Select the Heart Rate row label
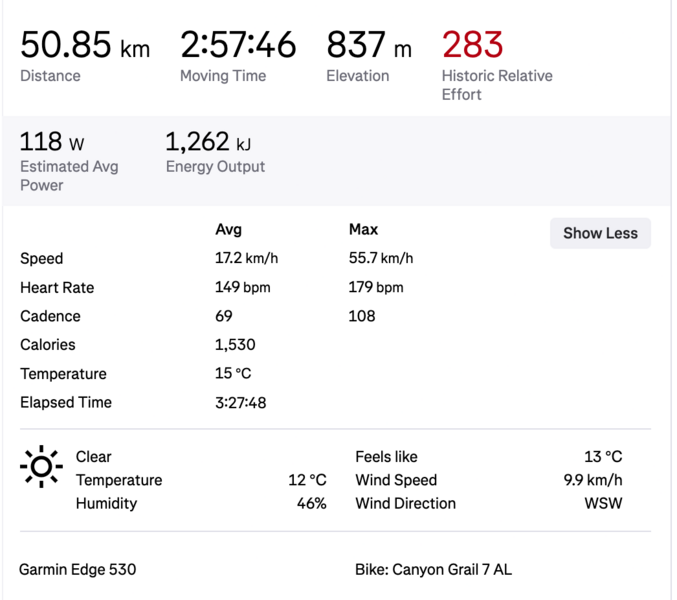Viewport: 677px width, 600px height. click(x=57, y=287)
